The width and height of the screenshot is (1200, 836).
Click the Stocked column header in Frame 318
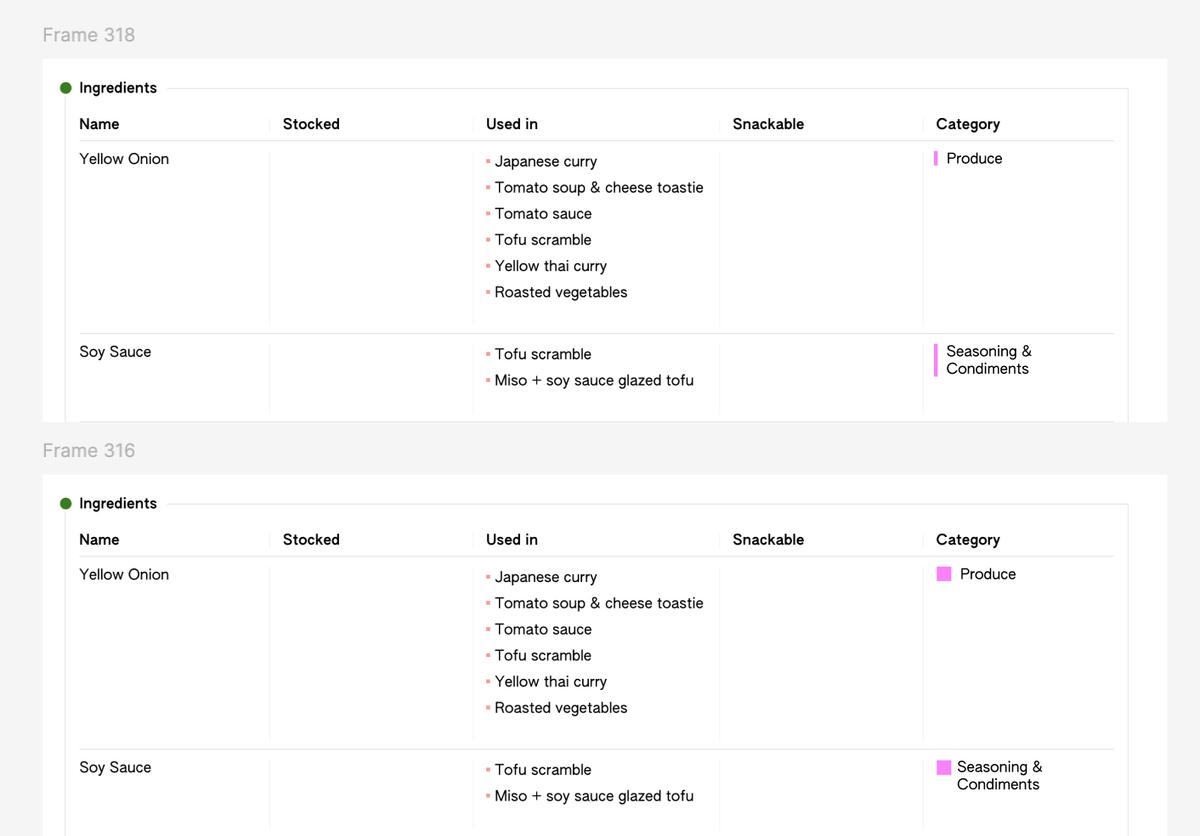[311, 124]
